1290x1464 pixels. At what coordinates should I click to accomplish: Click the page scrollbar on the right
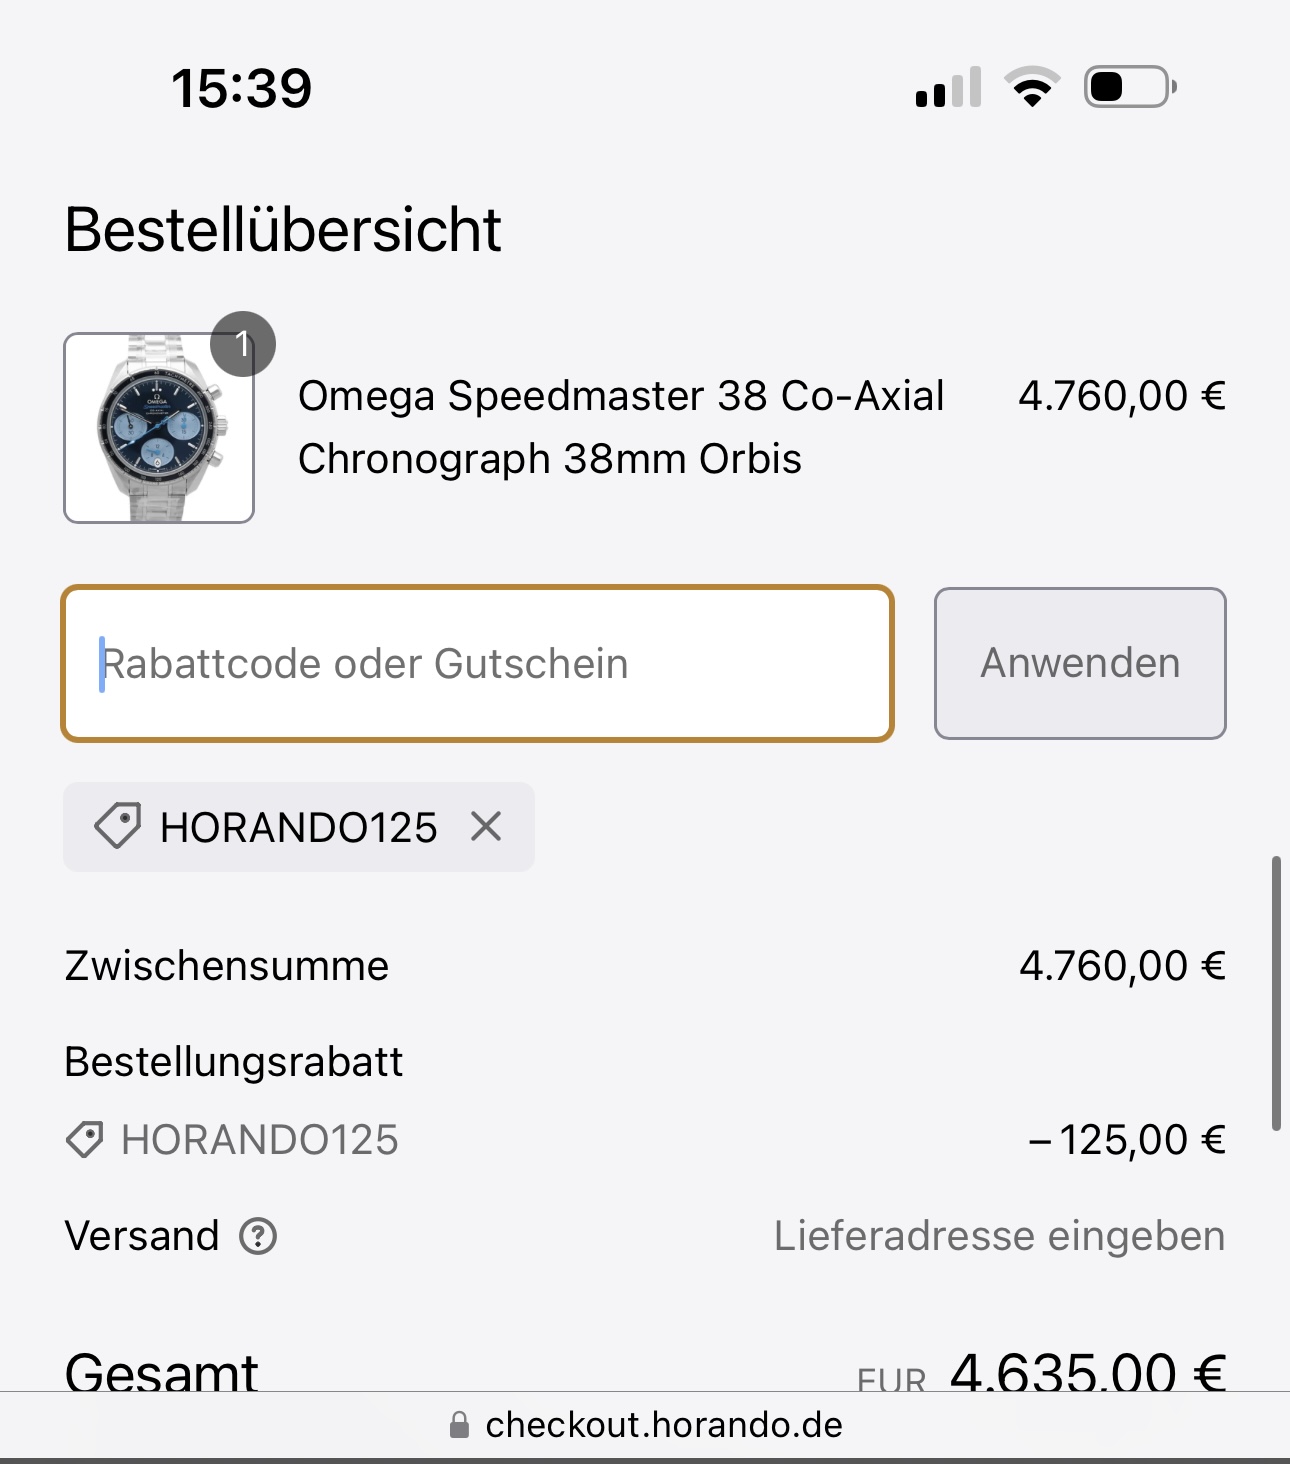pos(1276,993)
